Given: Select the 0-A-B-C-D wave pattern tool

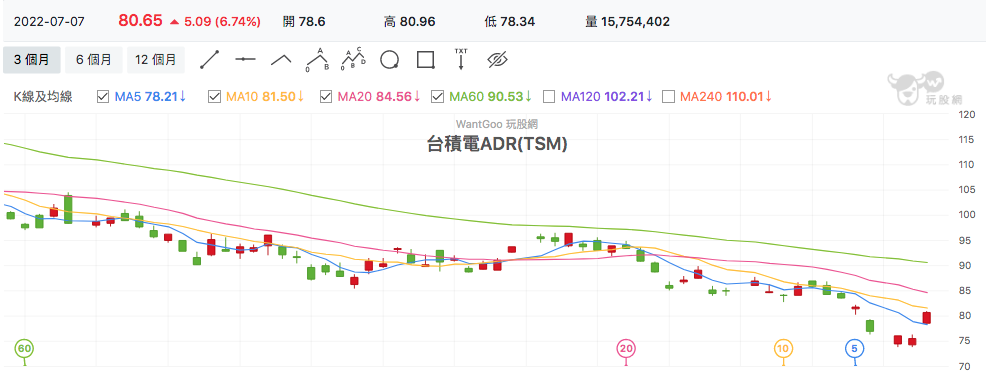Looking at the screenshot, I should [354, 60].
